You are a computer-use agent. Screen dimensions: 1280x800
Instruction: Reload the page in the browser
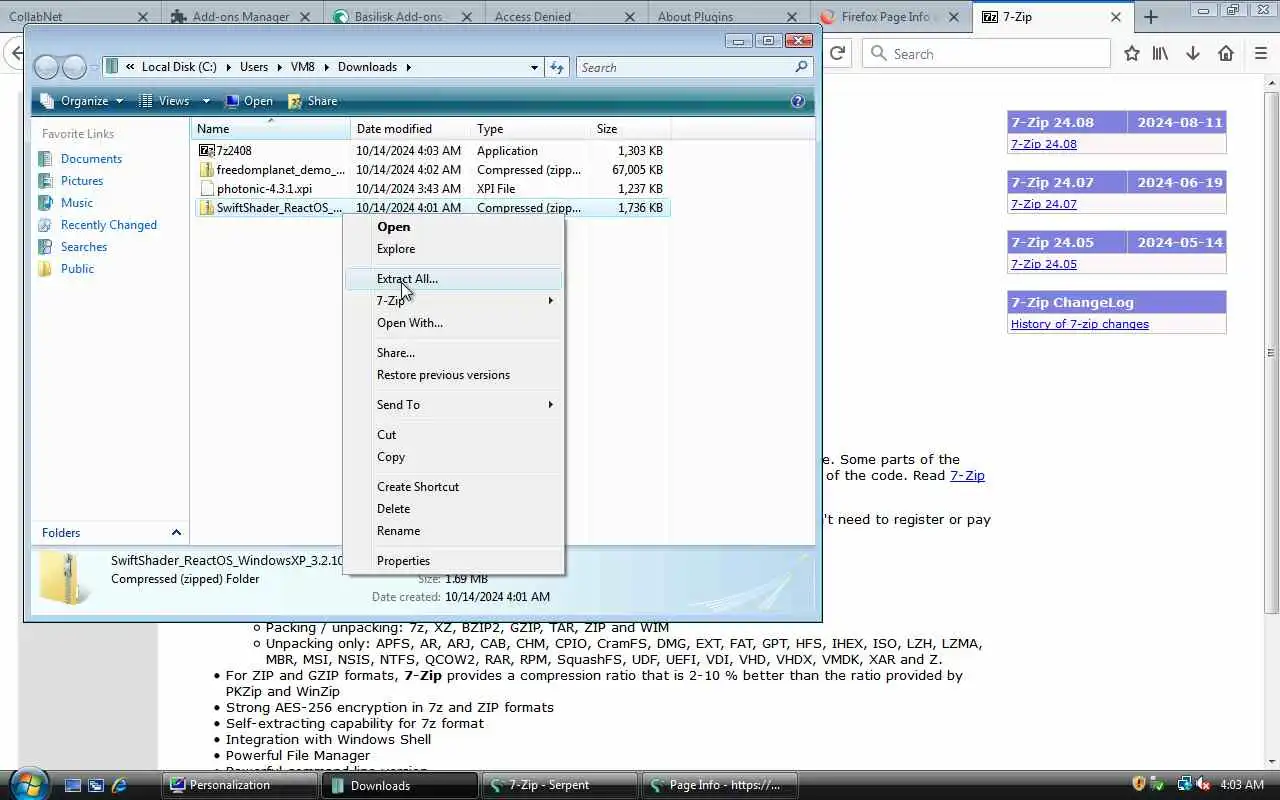(x=838, y=53)
